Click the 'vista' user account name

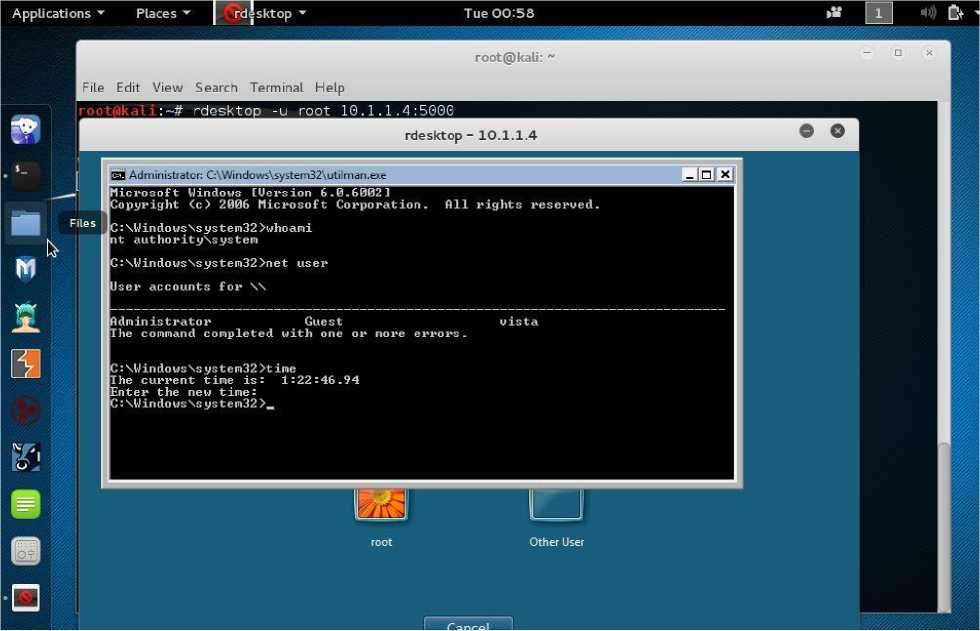[519, 322]
